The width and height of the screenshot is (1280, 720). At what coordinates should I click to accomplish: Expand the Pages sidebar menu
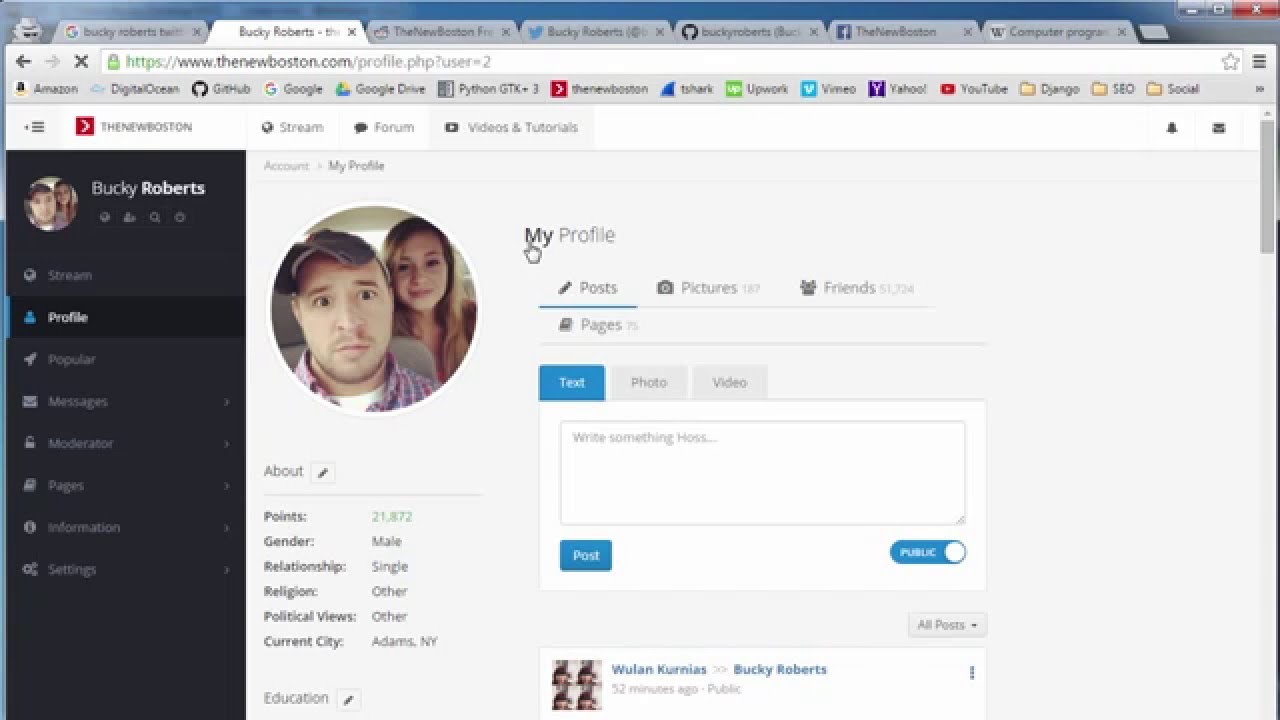126,485
